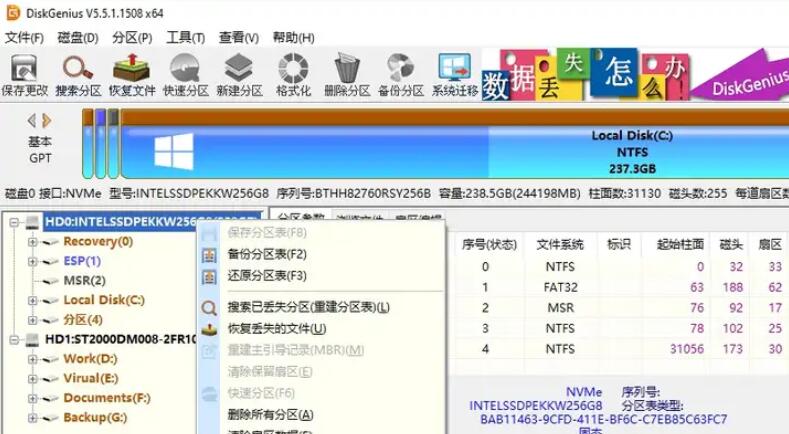The width and height of the screenshot is (789, 434).
Task: Click the 序号(状态) column header
Action: coord(489,245)
